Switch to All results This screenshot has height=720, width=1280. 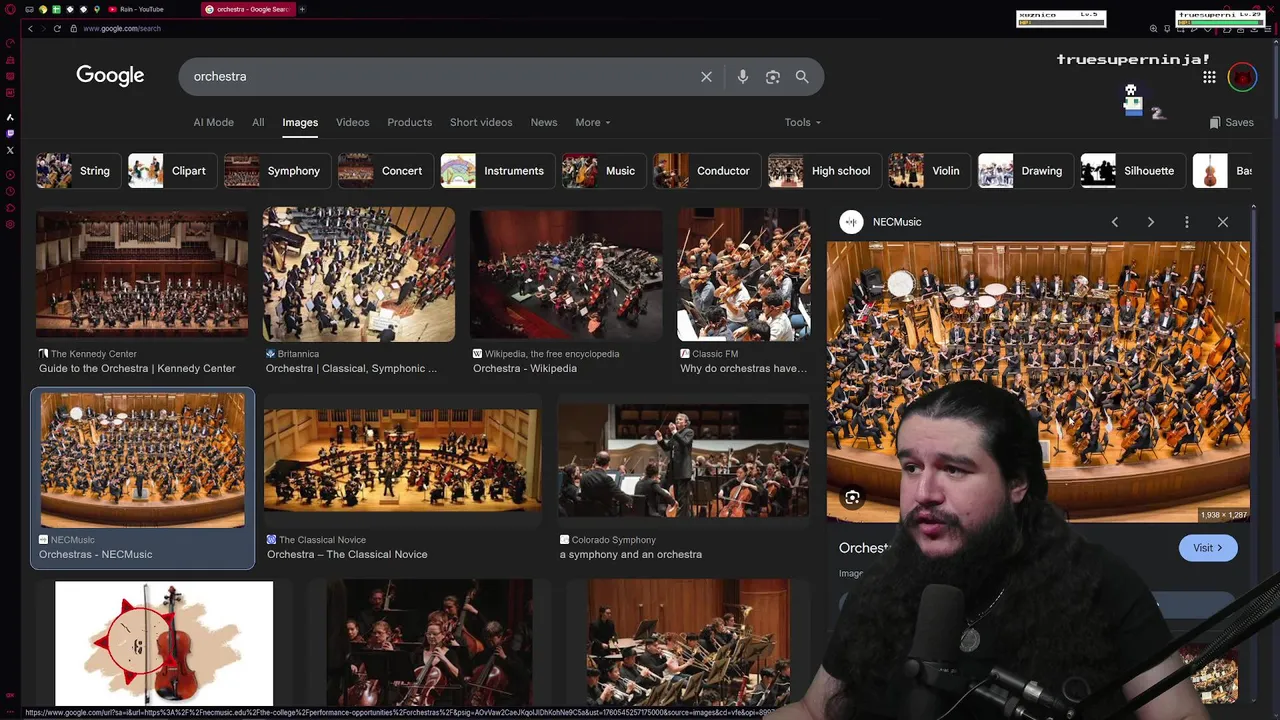258,122
